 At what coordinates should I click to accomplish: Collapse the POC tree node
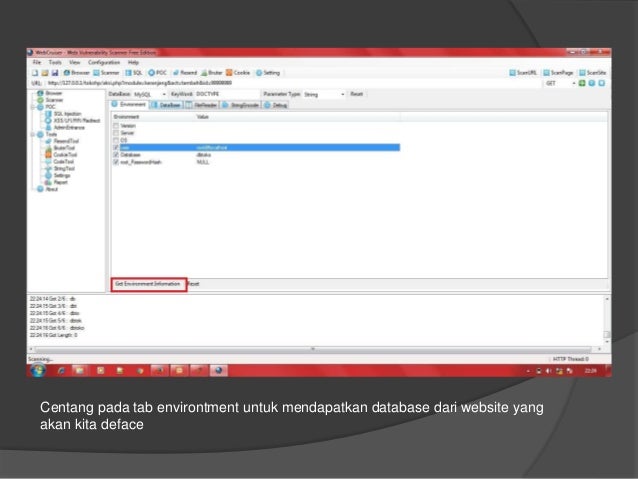coord(33,107)
